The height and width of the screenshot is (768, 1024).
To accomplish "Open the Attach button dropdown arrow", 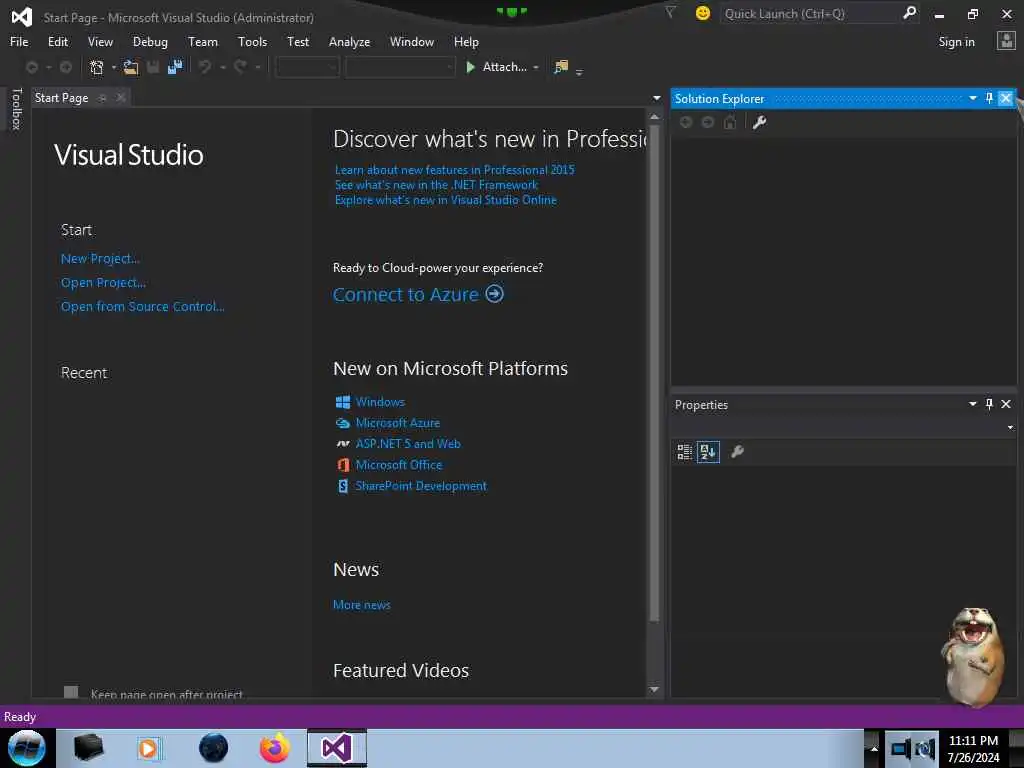I will coord(536,67).
